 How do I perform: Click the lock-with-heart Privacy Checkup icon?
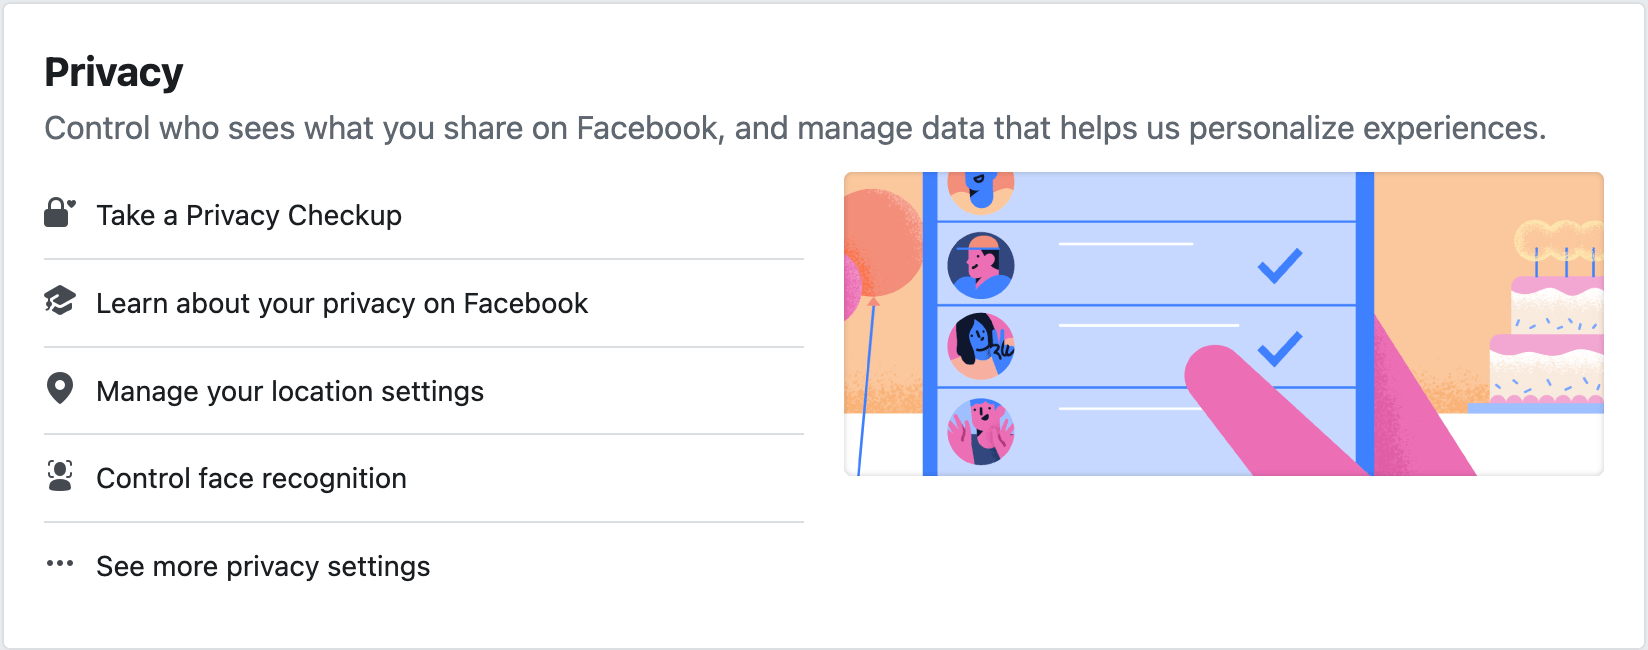coord(60,213)
